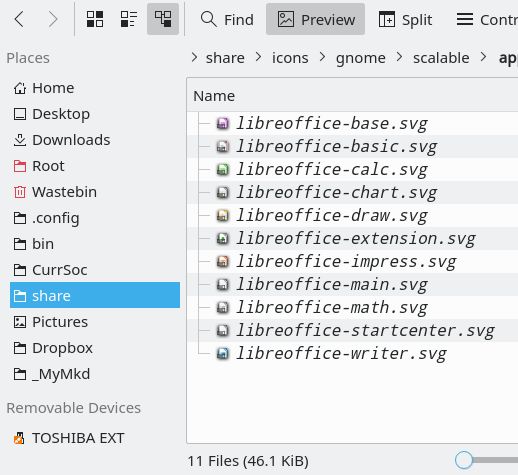This screenshot has width=518, height=475.
Task: Navigate to icons in the breadcrumb
Action: 290,58
